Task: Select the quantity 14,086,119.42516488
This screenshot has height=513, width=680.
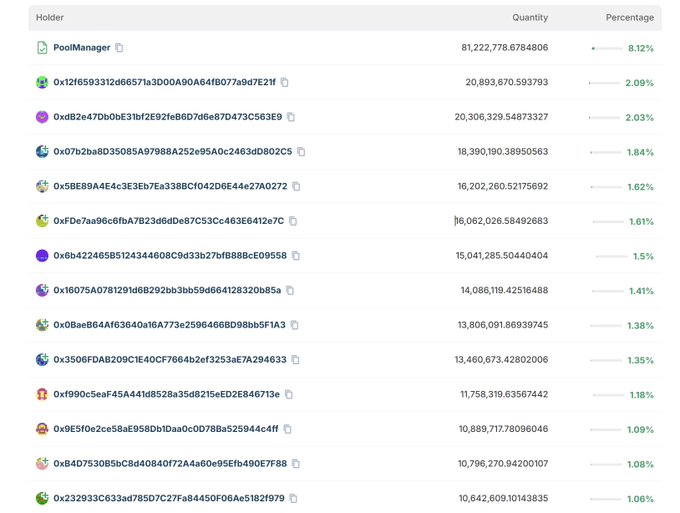Action: pyautogui.click(x=504, y=290)
